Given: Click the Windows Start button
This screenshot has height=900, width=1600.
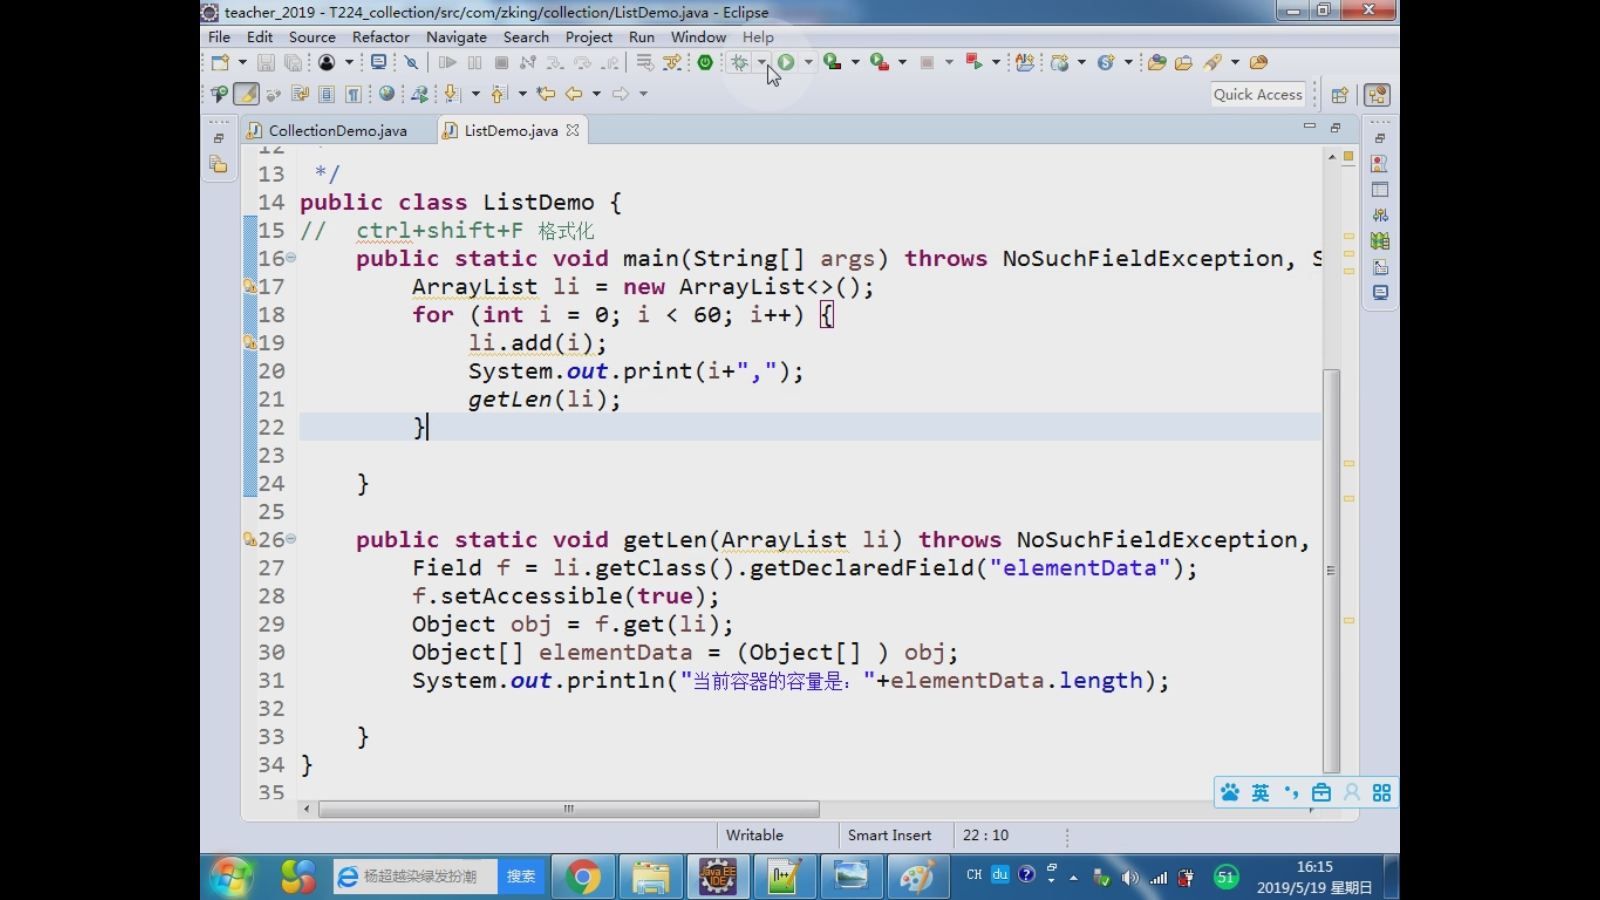Looking at the screenshot, I should point(231,877).
